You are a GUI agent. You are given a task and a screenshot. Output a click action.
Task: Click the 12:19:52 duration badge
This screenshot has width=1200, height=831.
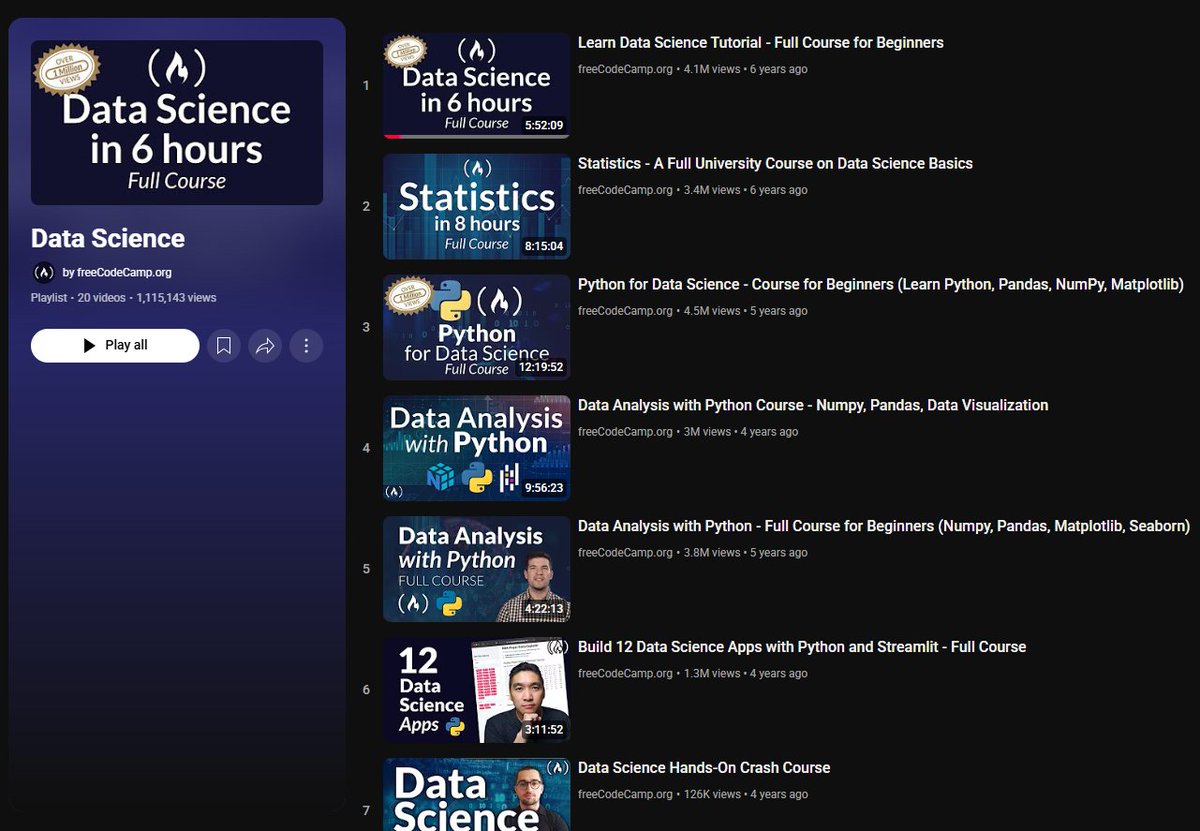click(541, 367)
